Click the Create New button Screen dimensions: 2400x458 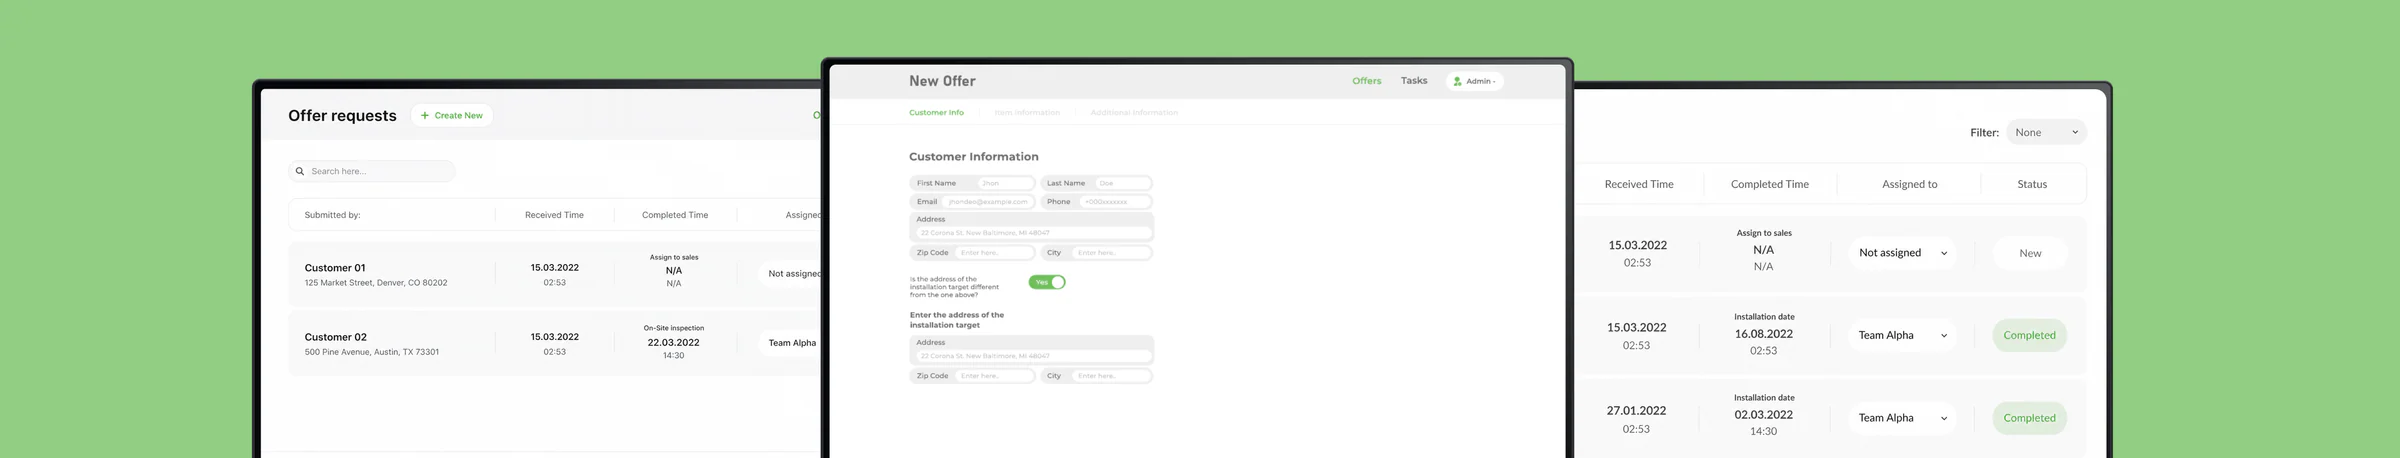452,115
